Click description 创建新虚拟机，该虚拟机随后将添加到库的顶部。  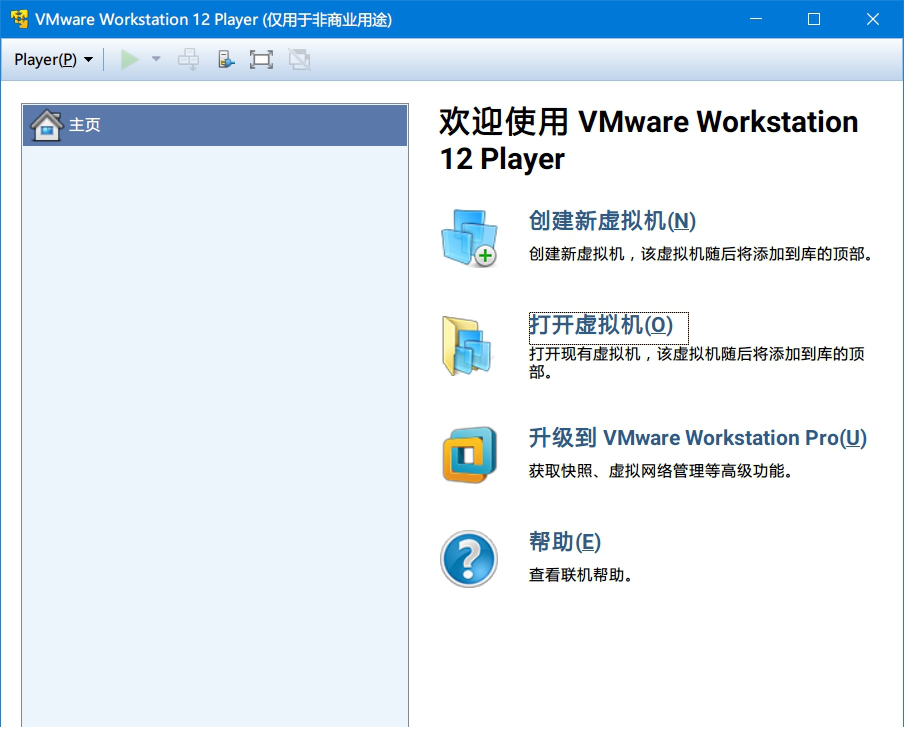(x=700, y=254)
